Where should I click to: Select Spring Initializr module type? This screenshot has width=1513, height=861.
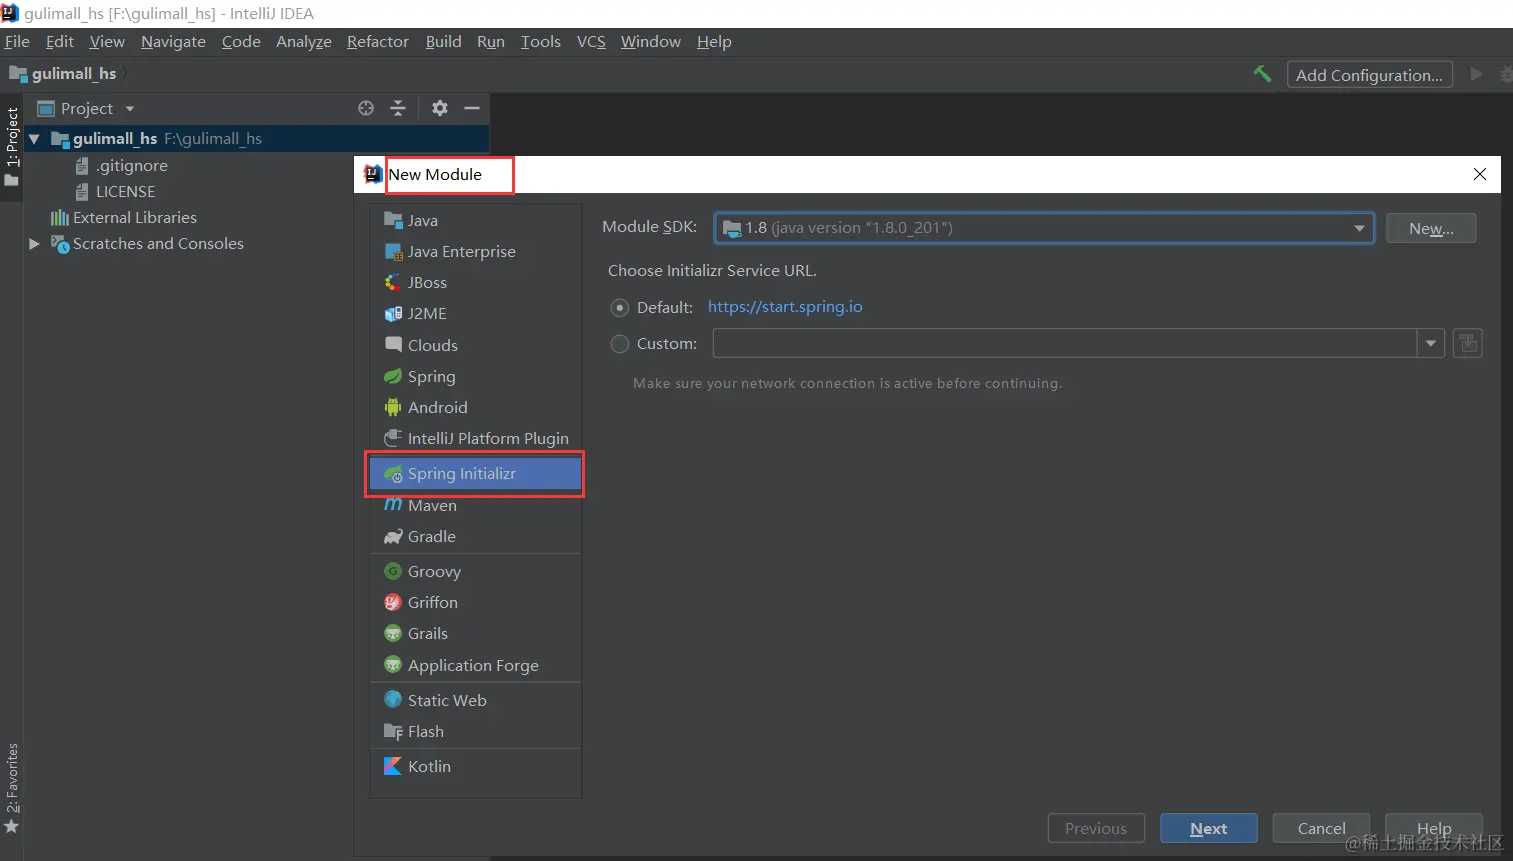[475, 474]
